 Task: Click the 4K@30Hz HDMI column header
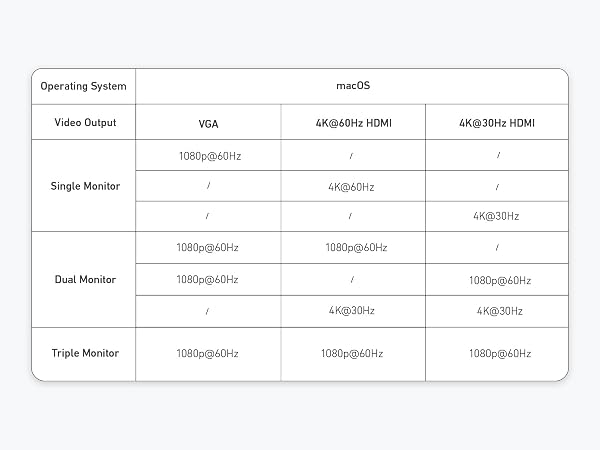coord(497,122)
